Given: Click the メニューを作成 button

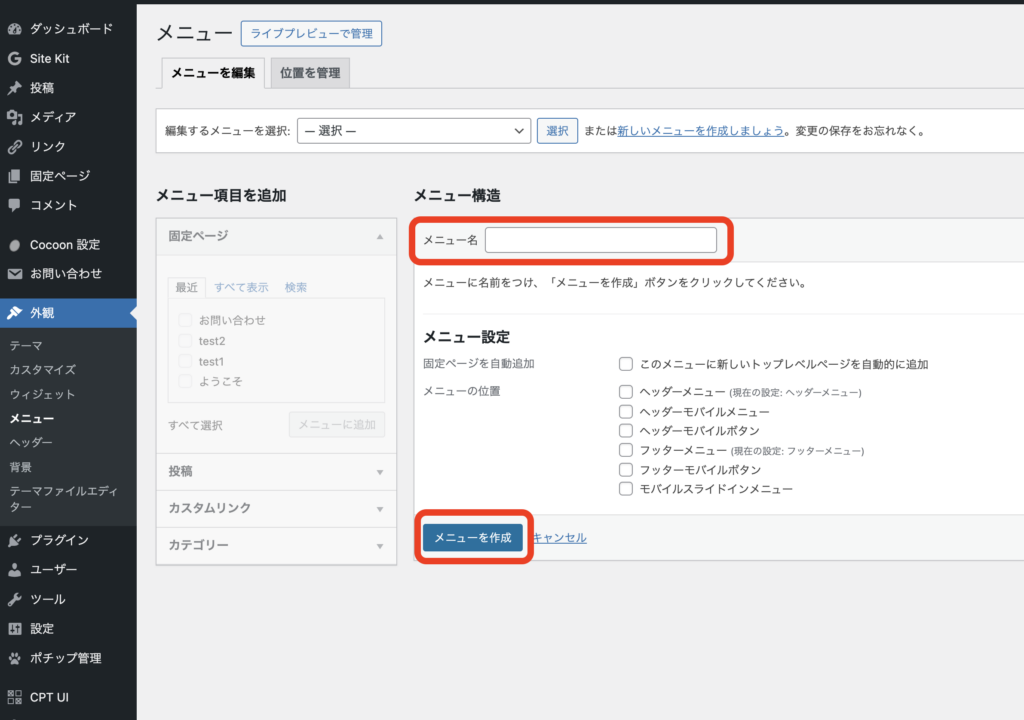Looking at the screenshot, I should 473,537.
